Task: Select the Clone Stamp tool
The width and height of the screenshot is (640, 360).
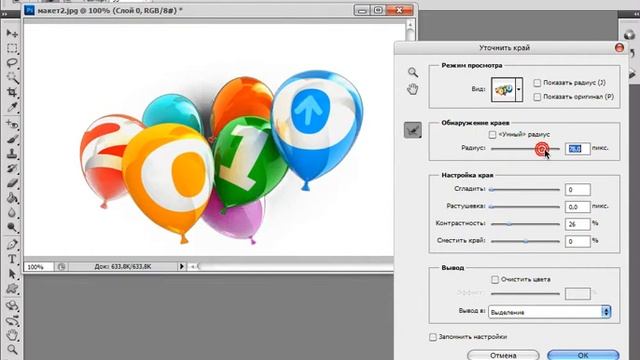Action: click(12, 153)
